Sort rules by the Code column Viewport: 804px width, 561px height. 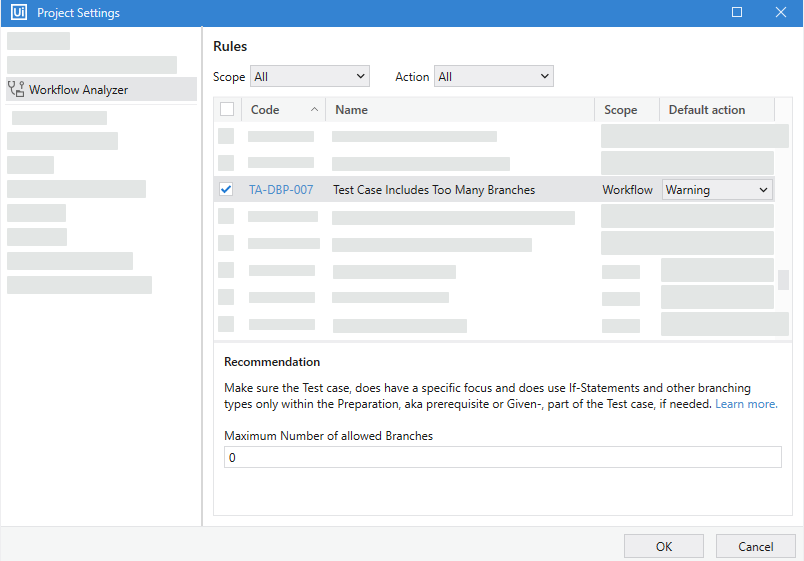pos(282,110)
